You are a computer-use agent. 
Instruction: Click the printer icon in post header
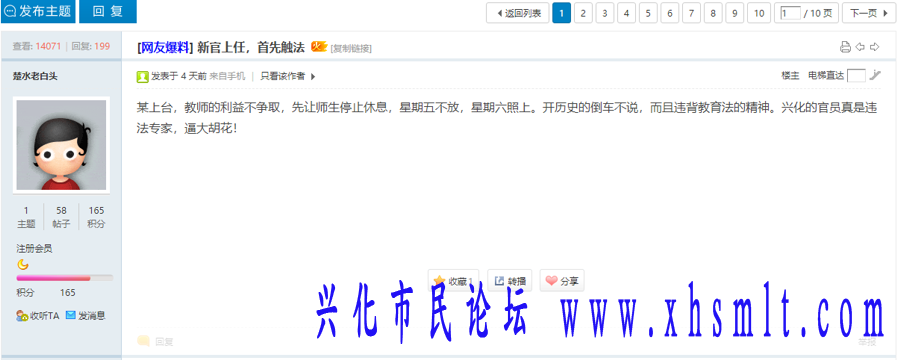845,47
